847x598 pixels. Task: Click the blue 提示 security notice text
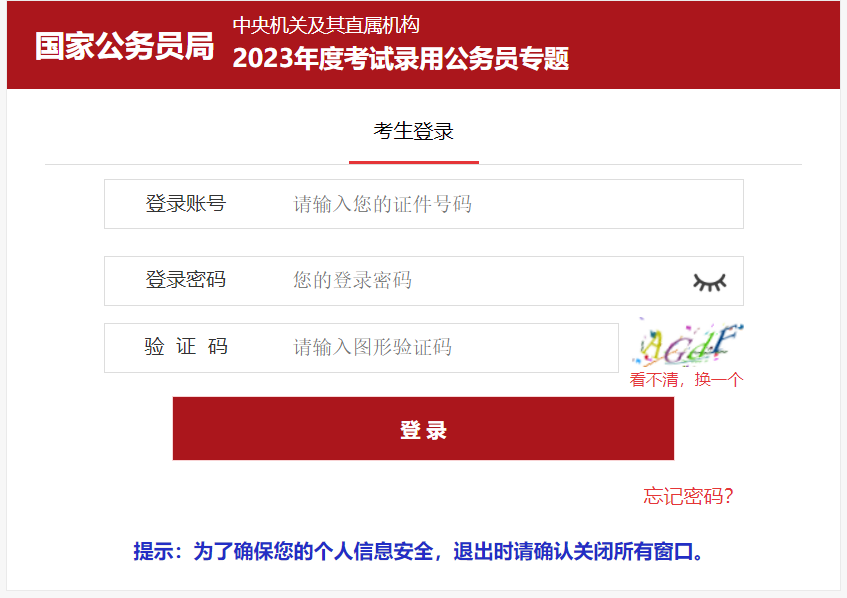(419, 552)
